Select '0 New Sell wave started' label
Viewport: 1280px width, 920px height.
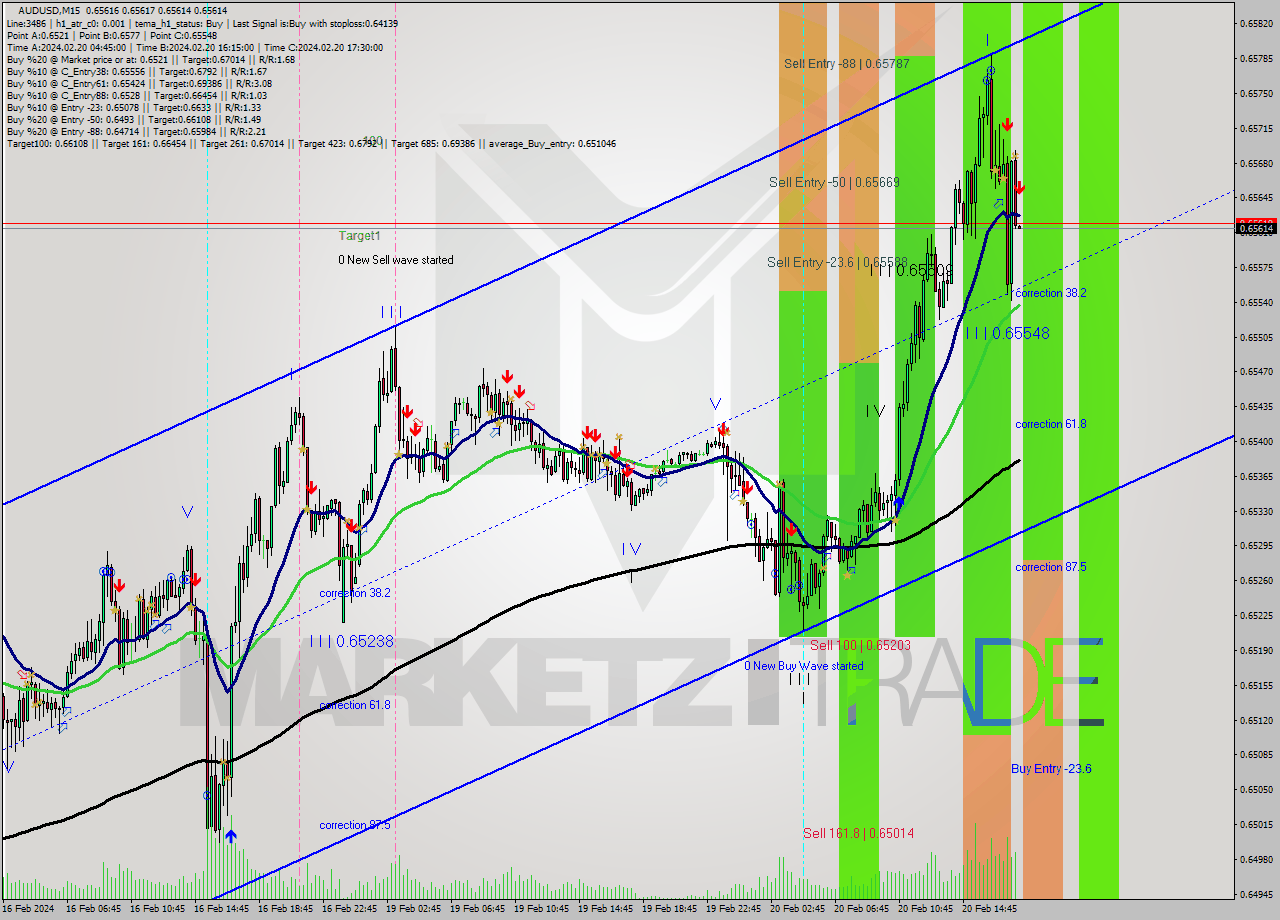[x=396, y=260]
